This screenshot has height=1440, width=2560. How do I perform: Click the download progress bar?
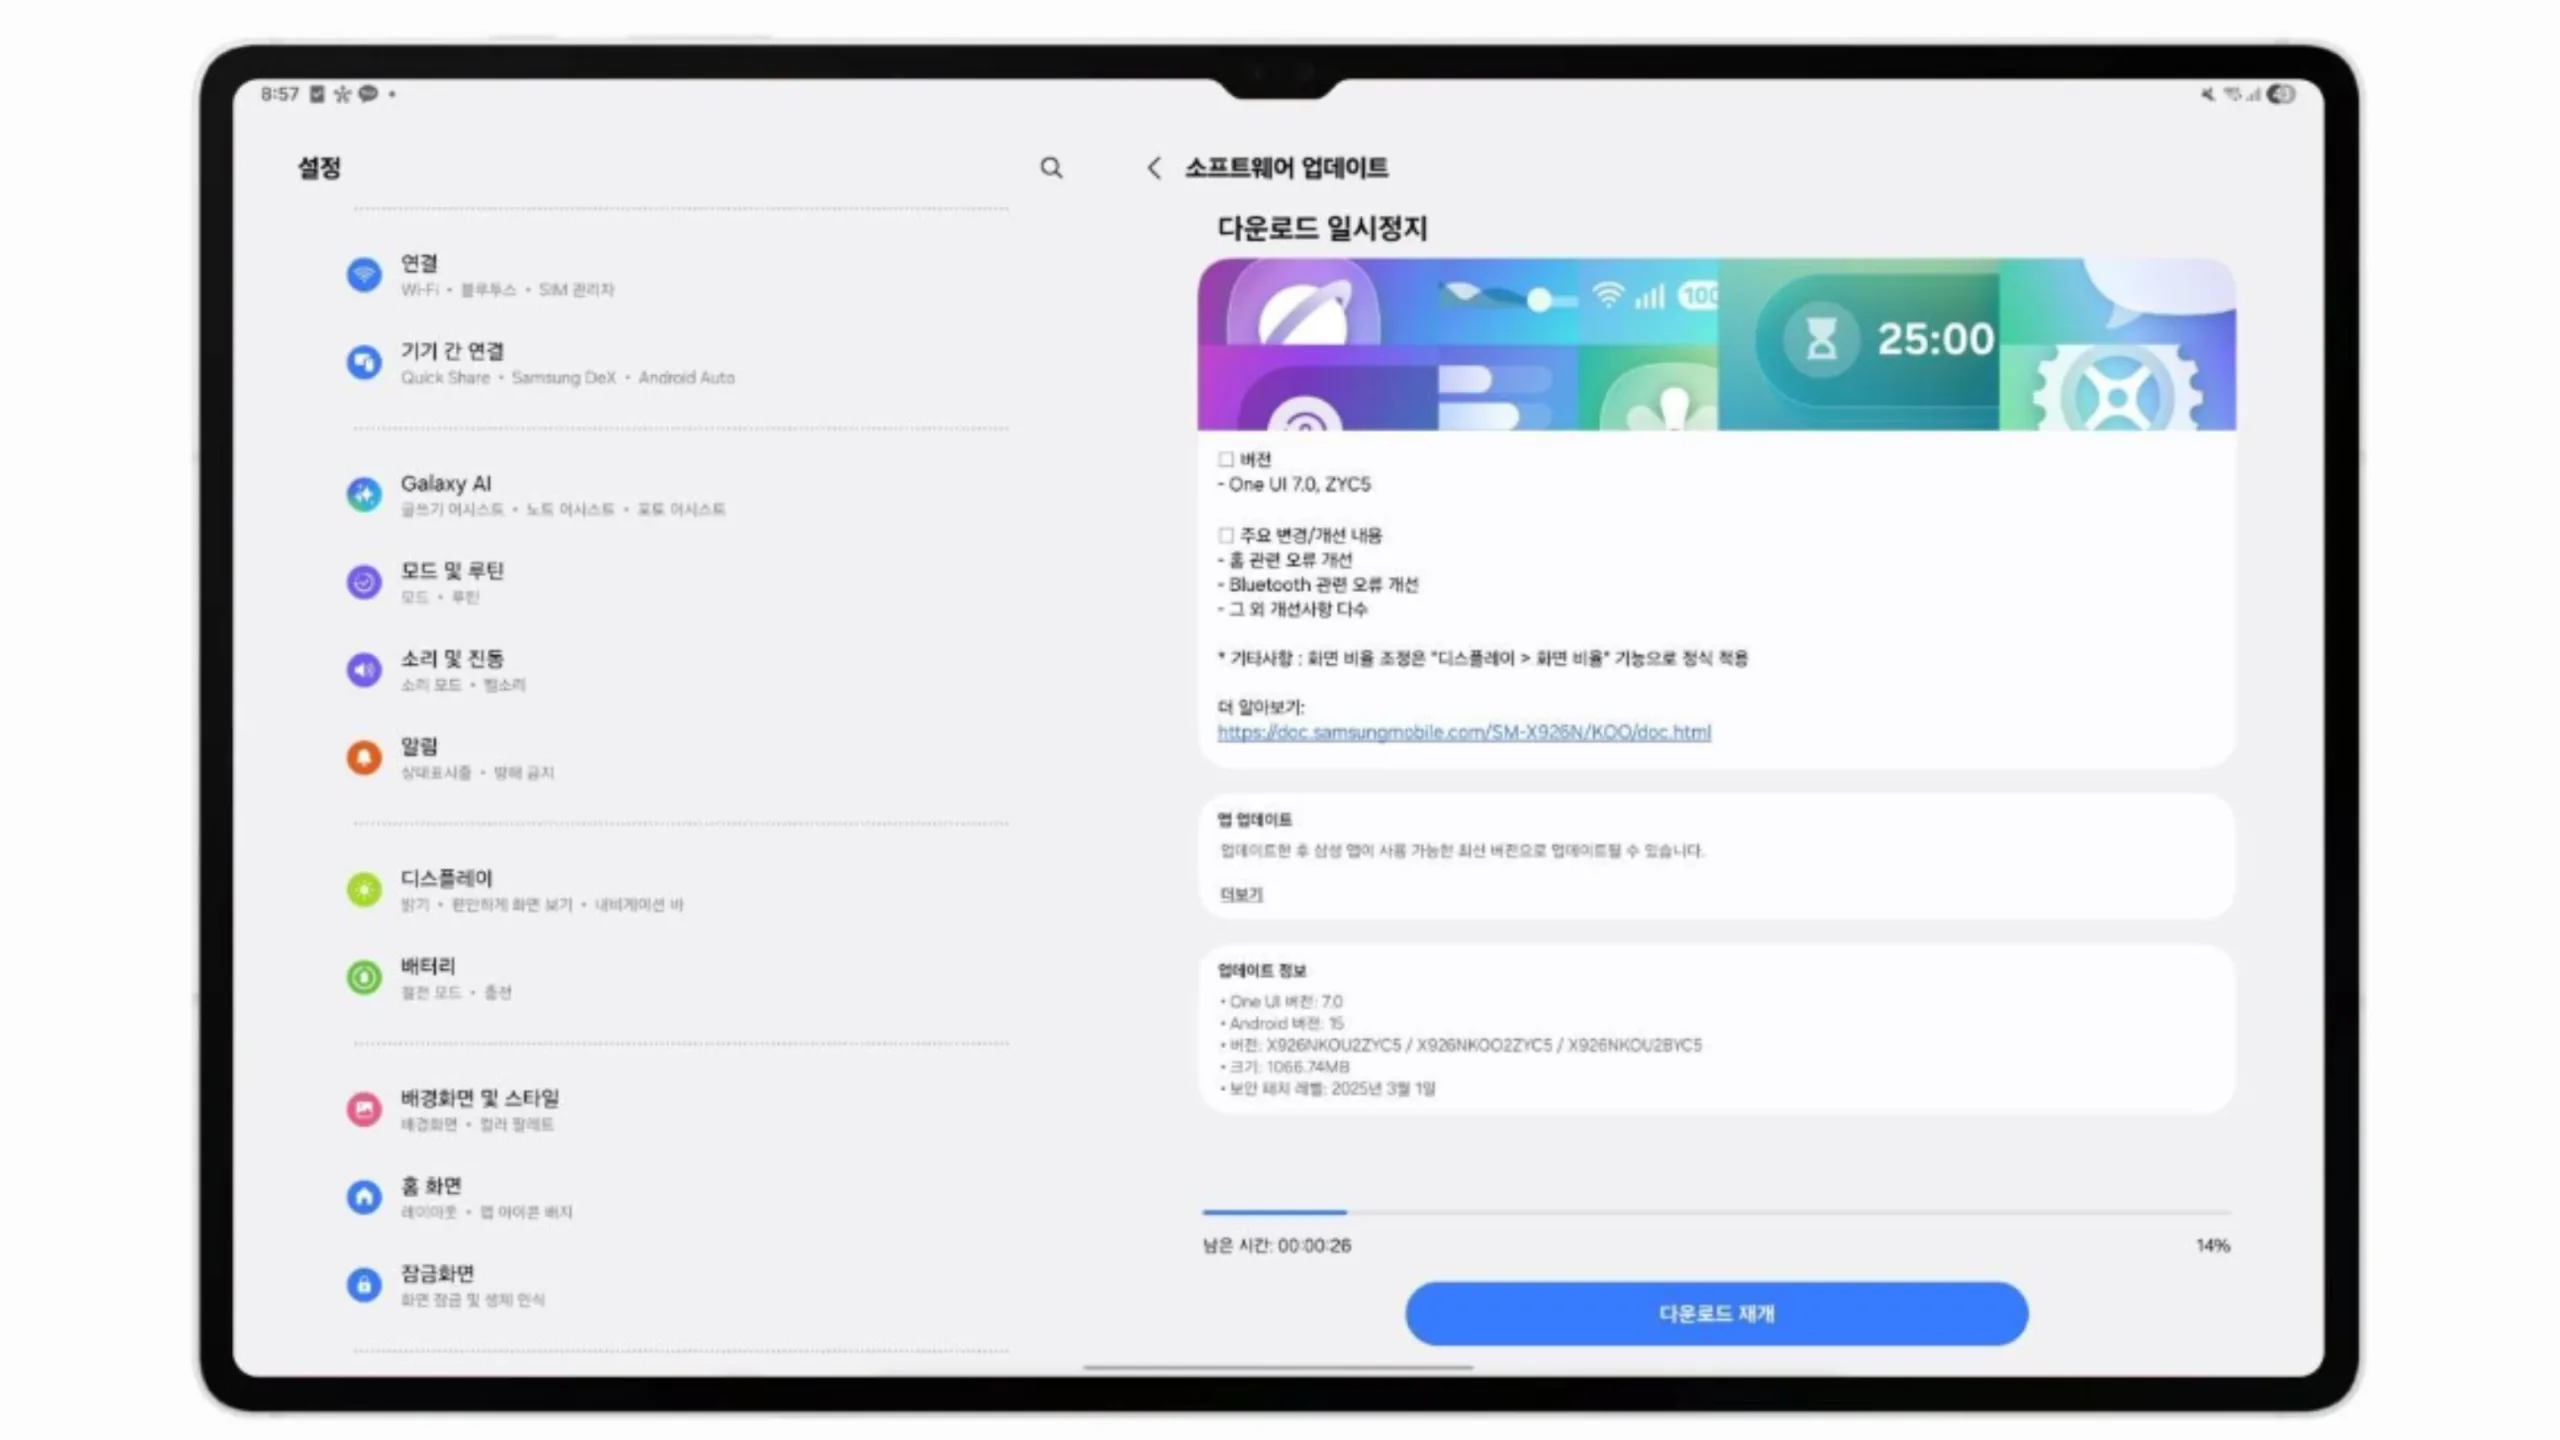[1716, 1212]
